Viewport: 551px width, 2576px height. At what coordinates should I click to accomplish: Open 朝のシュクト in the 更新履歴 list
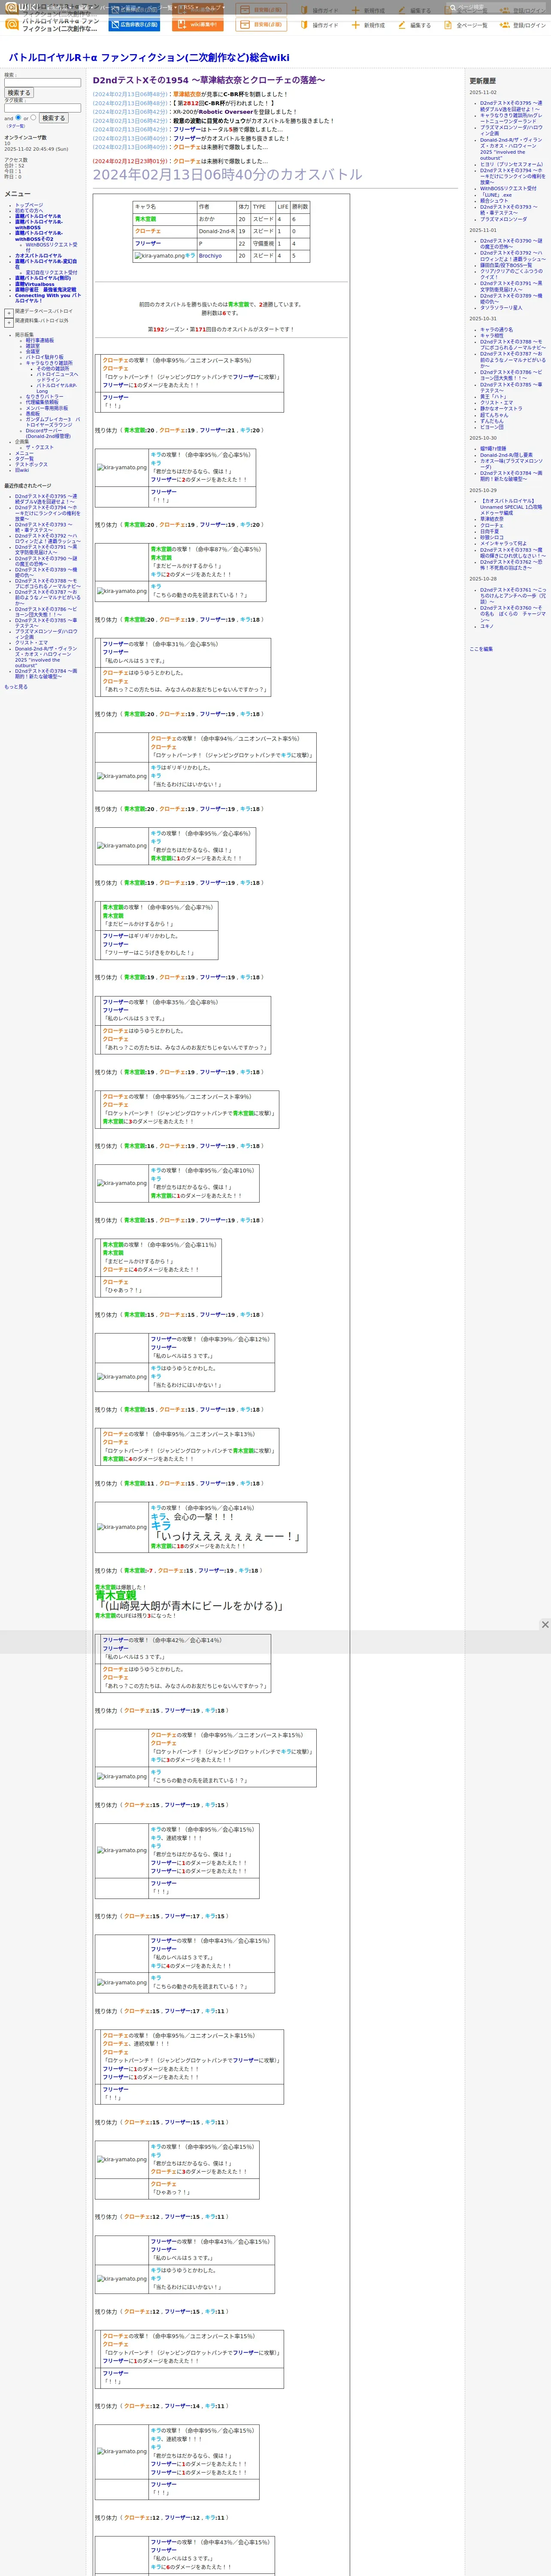[494, 201]
